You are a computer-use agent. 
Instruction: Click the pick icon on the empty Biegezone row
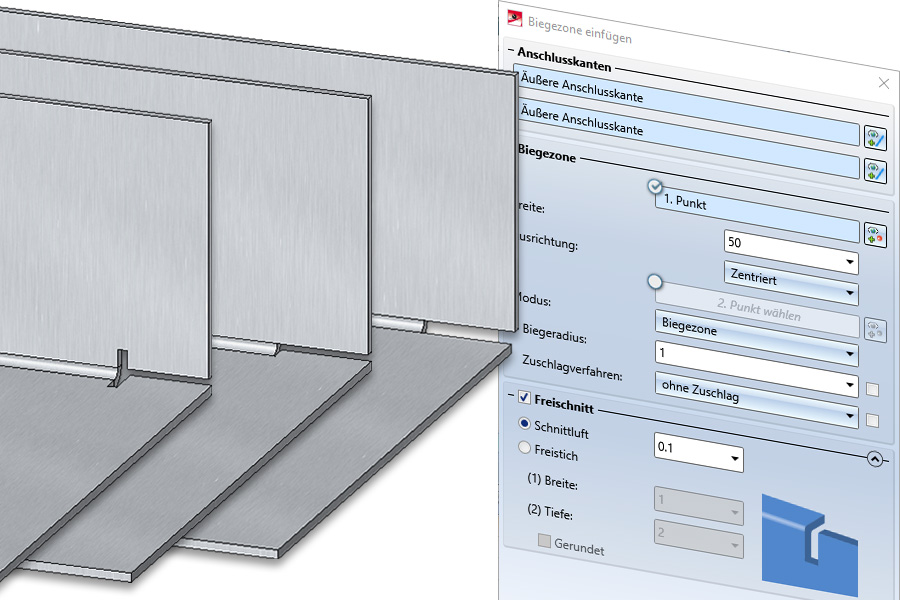pos(875,171)
